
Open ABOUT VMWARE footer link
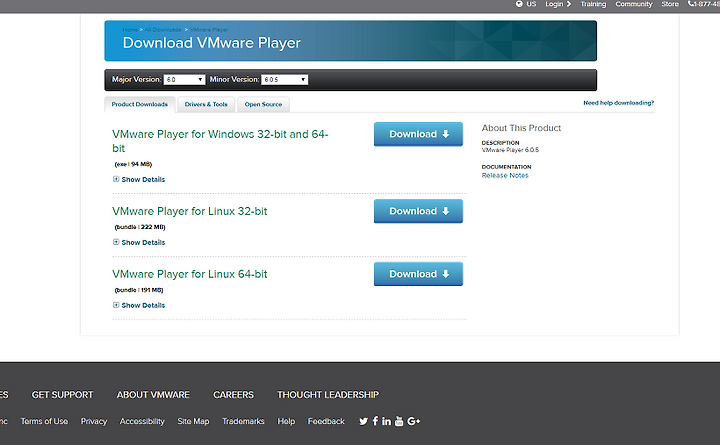tap(153, 395)
